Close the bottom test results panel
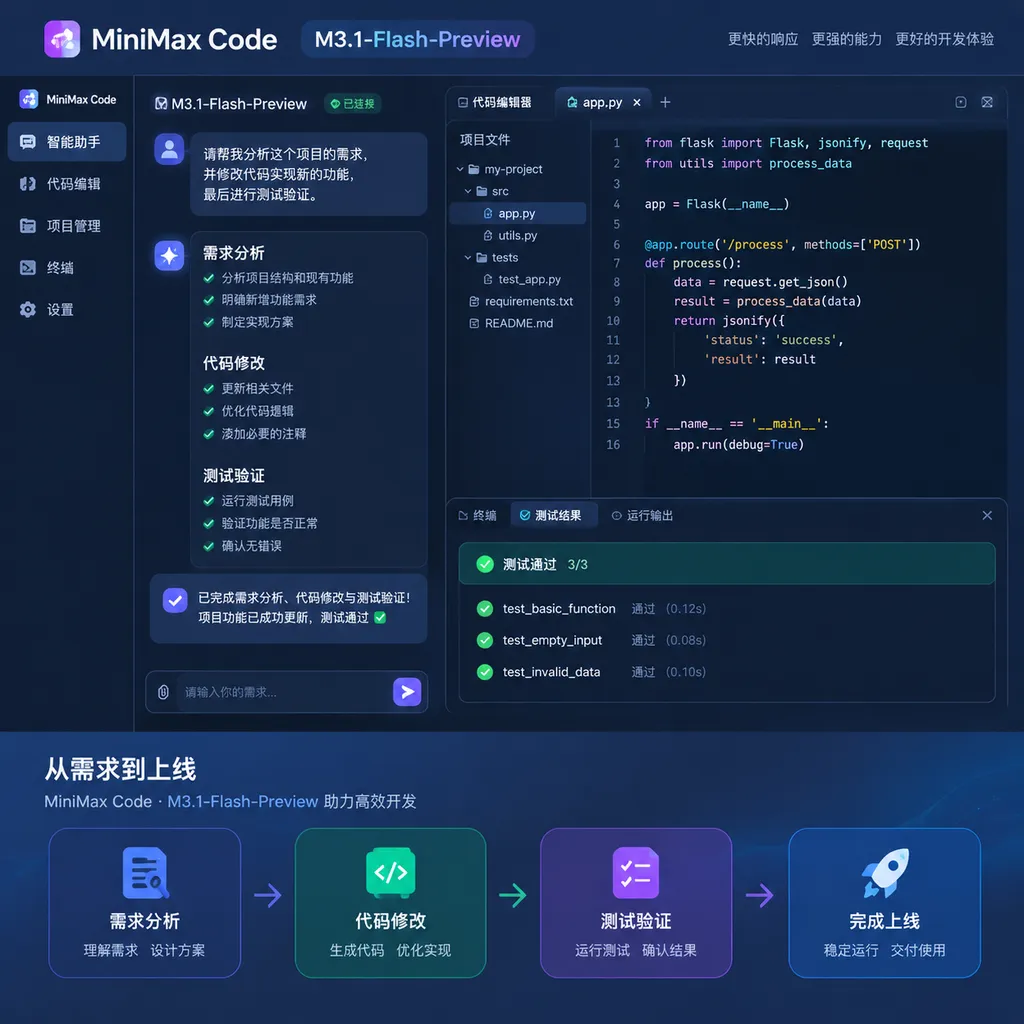Screen dimensions: 1024x1024 pyautogui.click(x=987, y=515)
